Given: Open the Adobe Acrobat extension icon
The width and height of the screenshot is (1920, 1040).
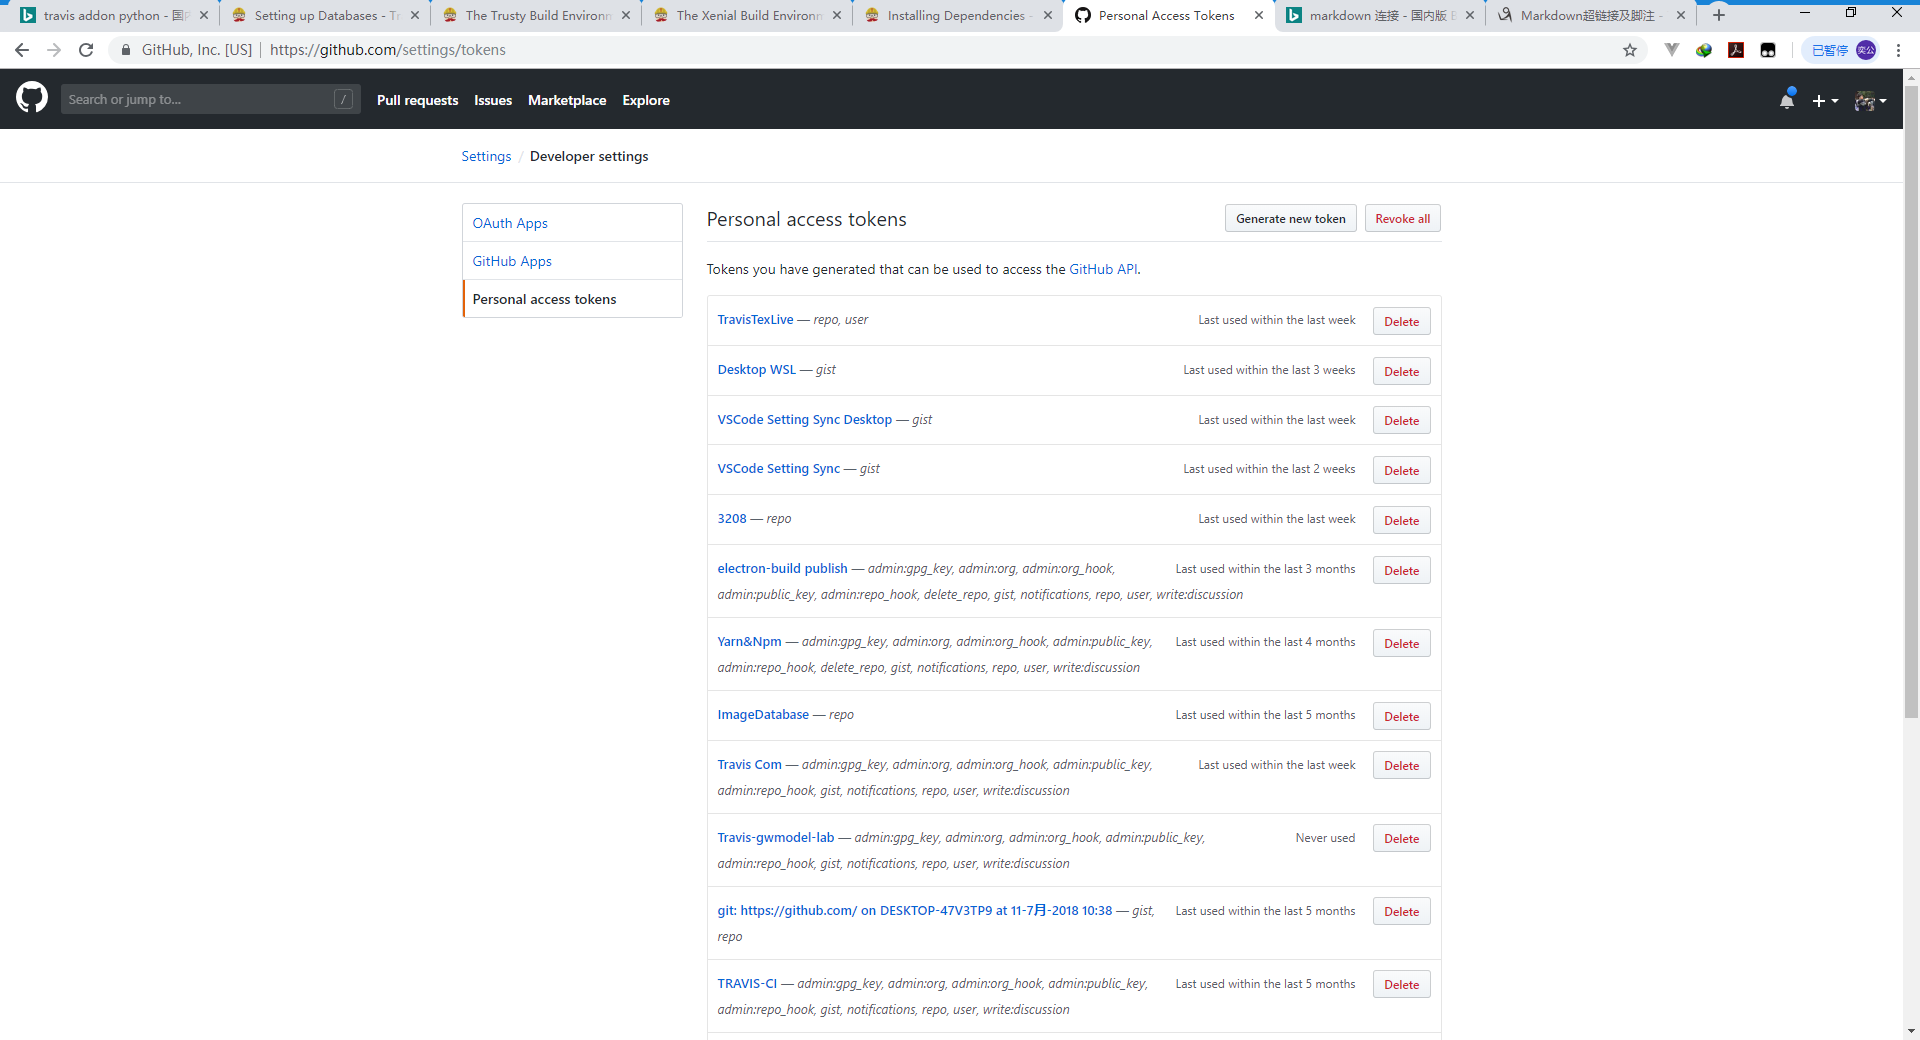Looking at the screenshot, I should tap(1736, 50).
